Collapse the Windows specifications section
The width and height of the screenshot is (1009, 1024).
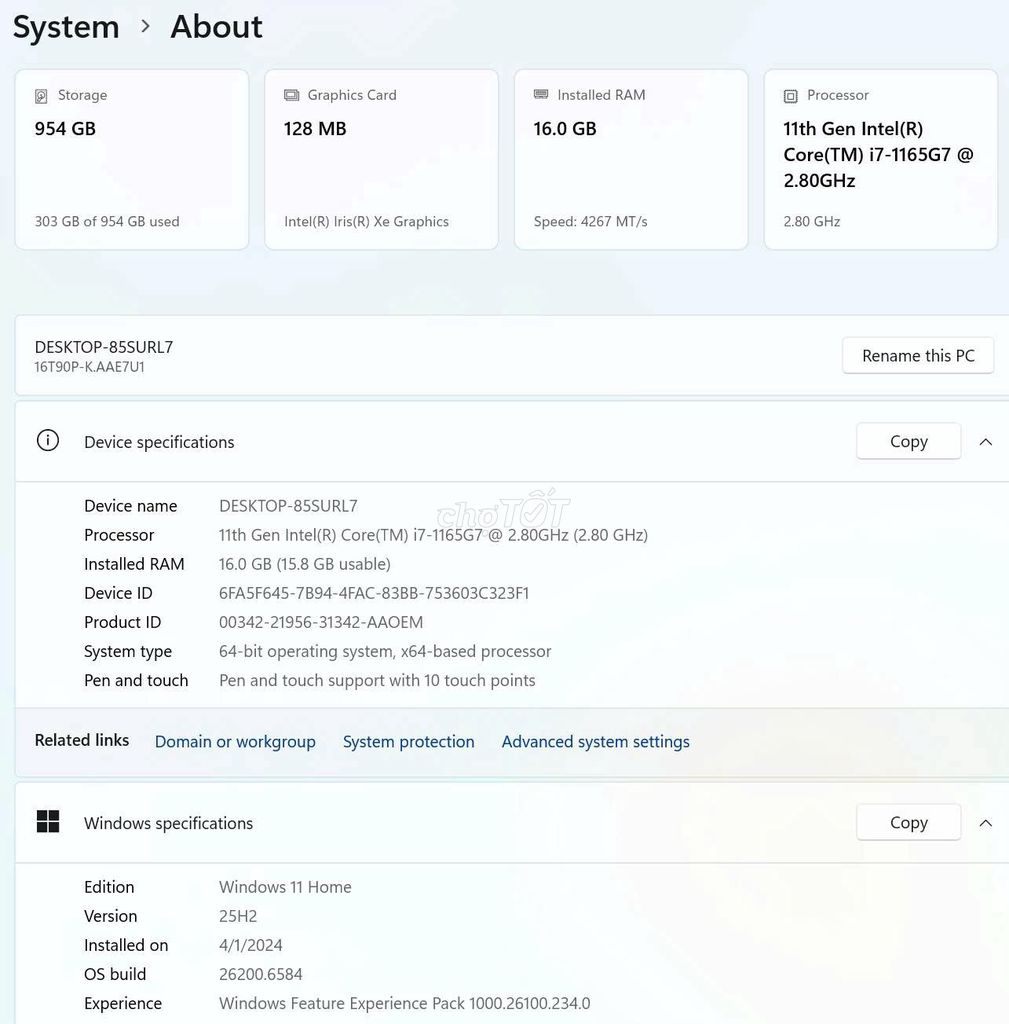[x=985, y=823]
